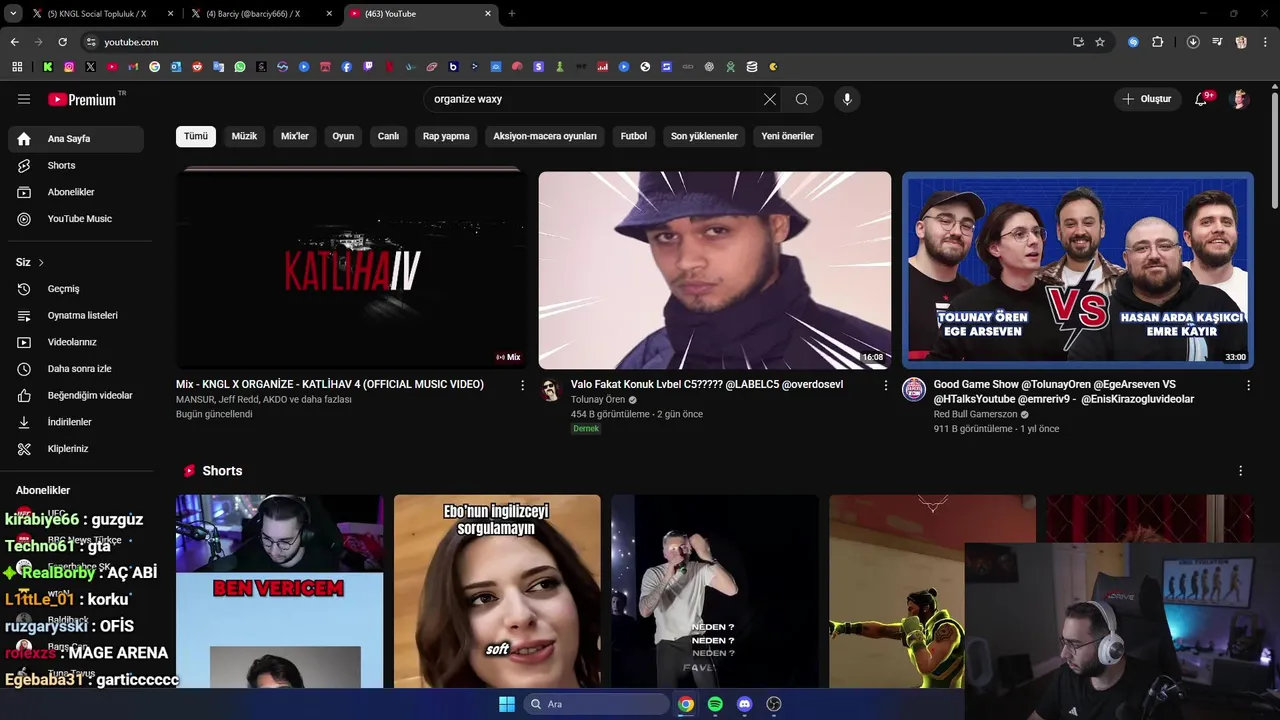Open the Windows Start menu
The width and height of the screenshot is (1280, 720).
pos(507,704)
